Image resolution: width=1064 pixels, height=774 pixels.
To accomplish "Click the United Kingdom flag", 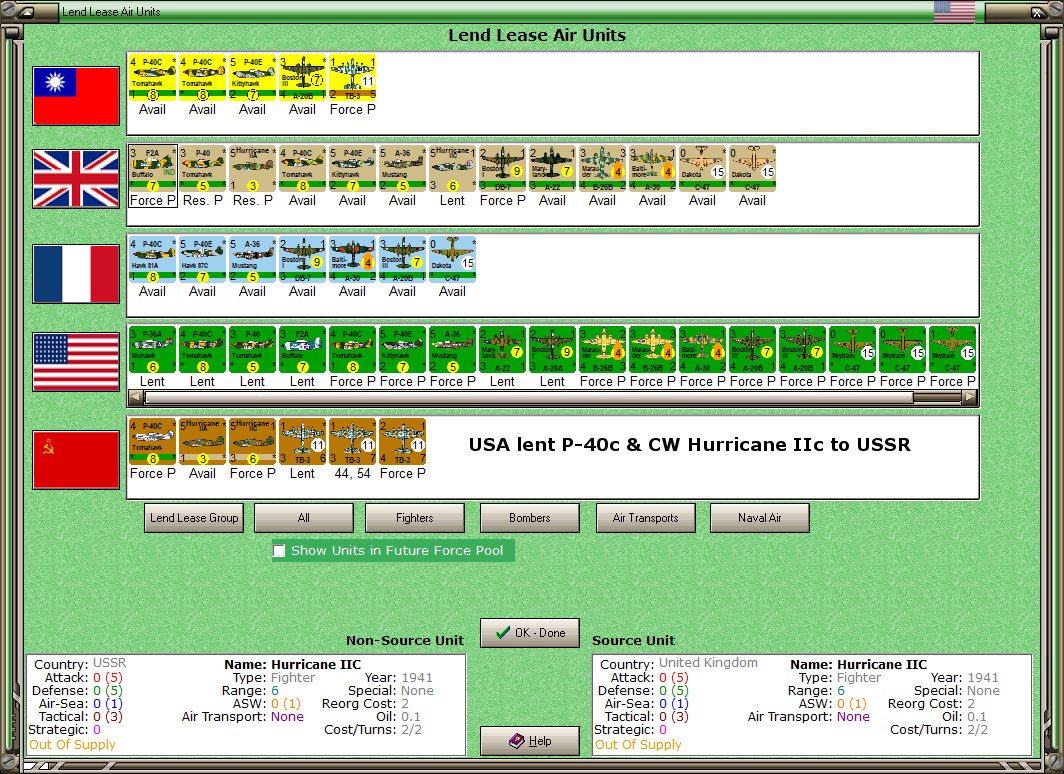I will pyautogui.click(x=76, y=178).
